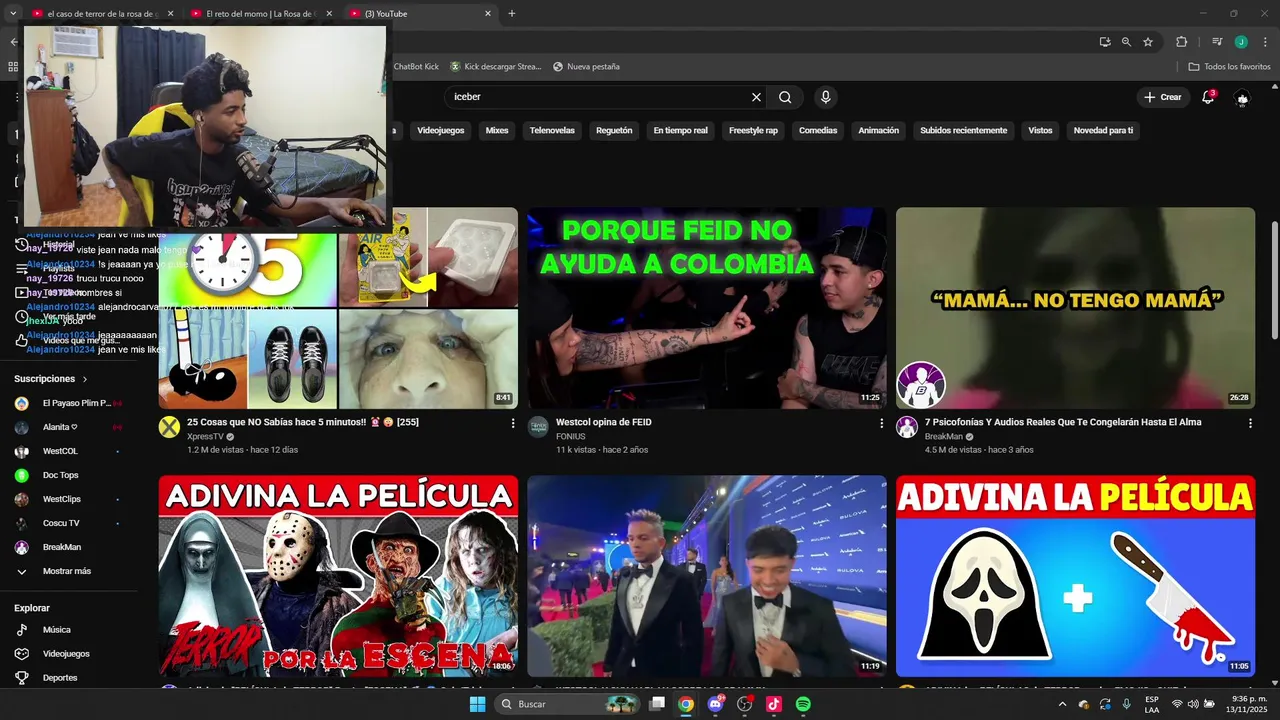Open a new browser tab

coord(512,14)
